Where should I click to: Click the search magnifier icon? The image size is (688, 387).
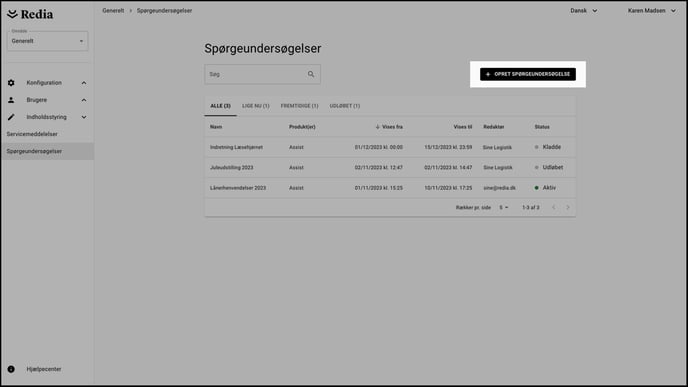tap(311, 74)
